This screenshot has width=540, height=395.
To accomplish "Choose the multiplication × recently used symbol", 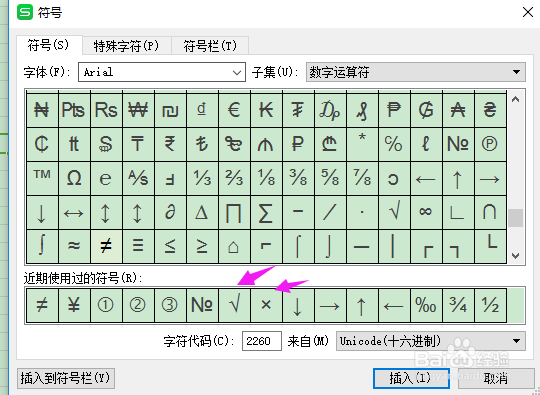I will [x=266, y=305].
